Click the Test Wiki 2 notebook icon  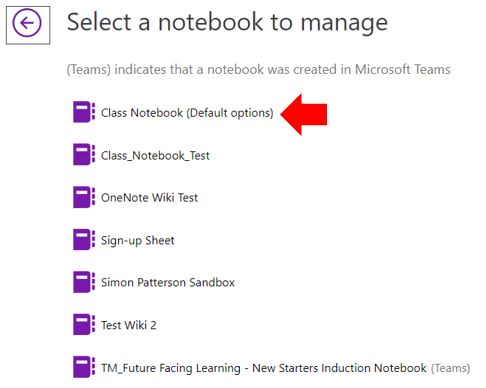click(x=84, y=324)
